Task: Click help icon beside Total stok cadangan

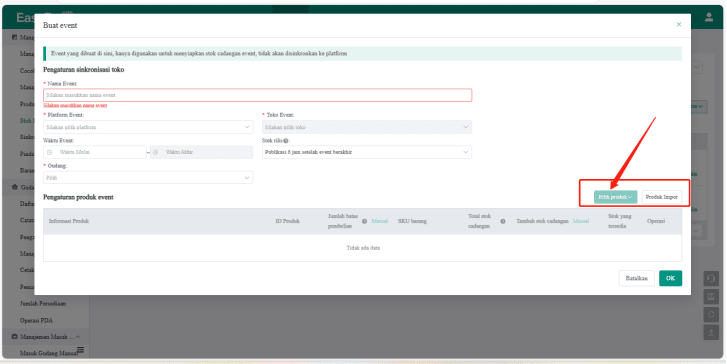Action: point(503,222)
